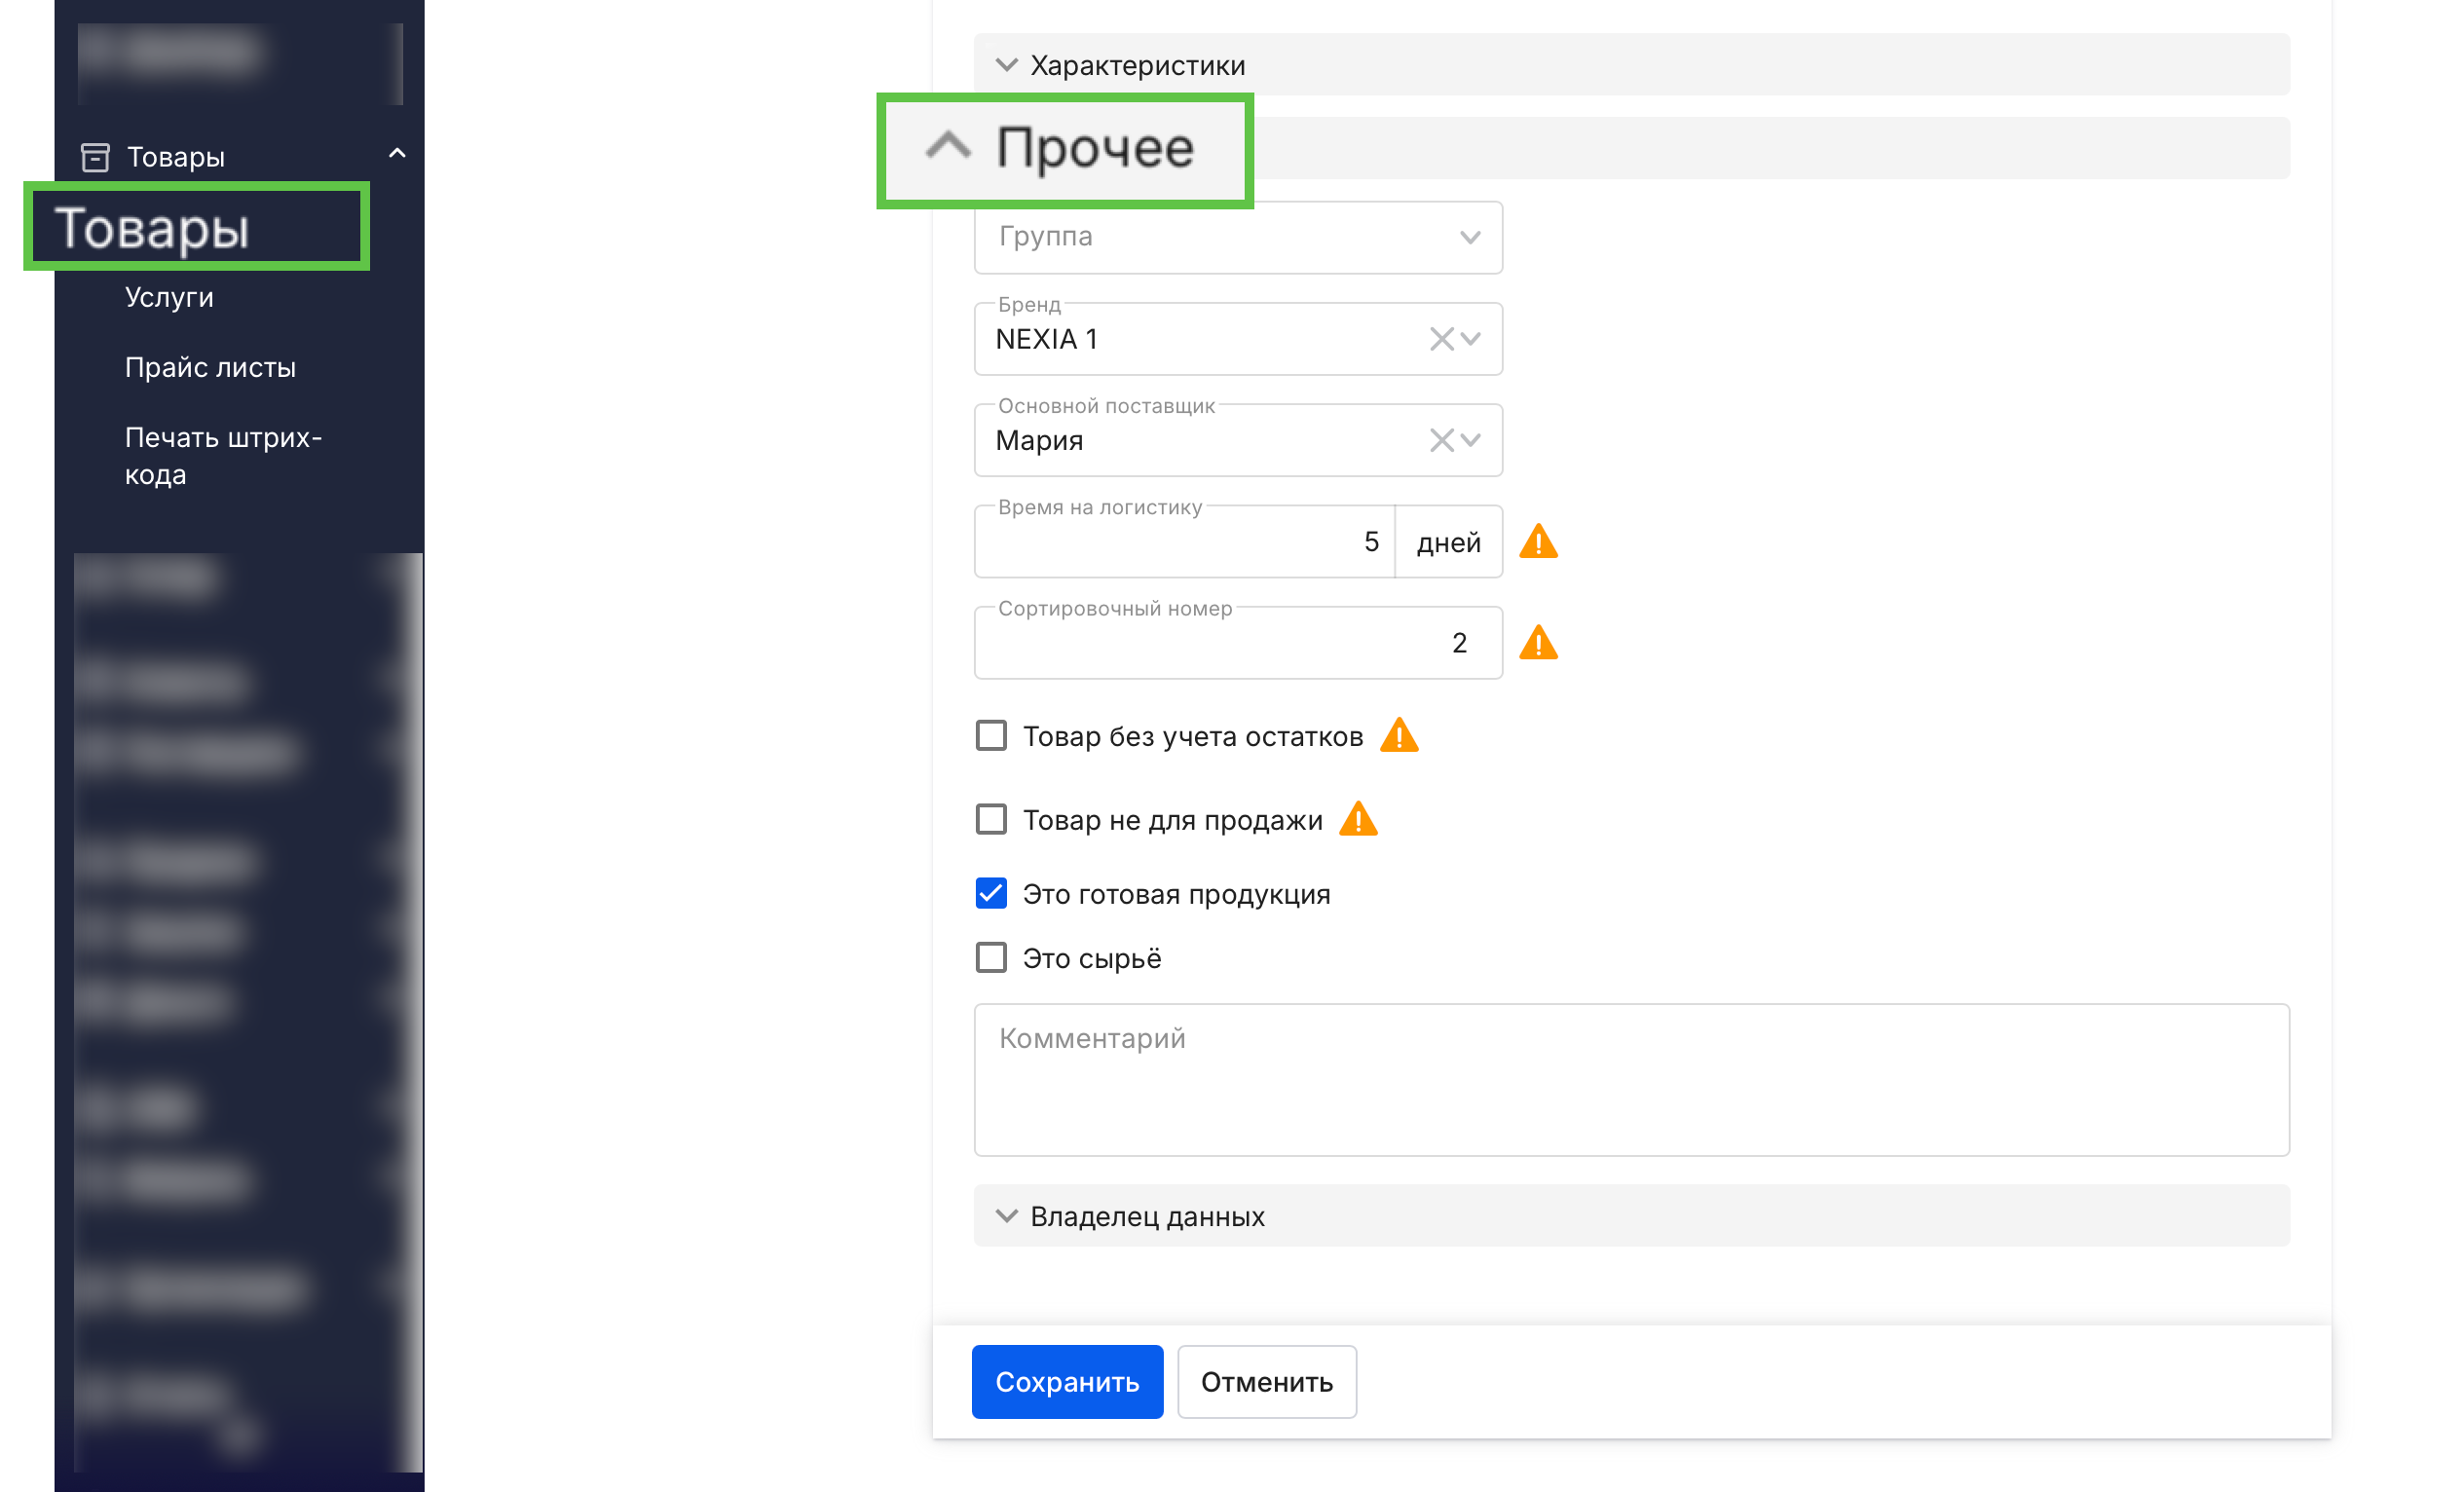Click the Товары archive box icon
The width and height of the screenshot is (2464, 1492).
pos(95,157)
